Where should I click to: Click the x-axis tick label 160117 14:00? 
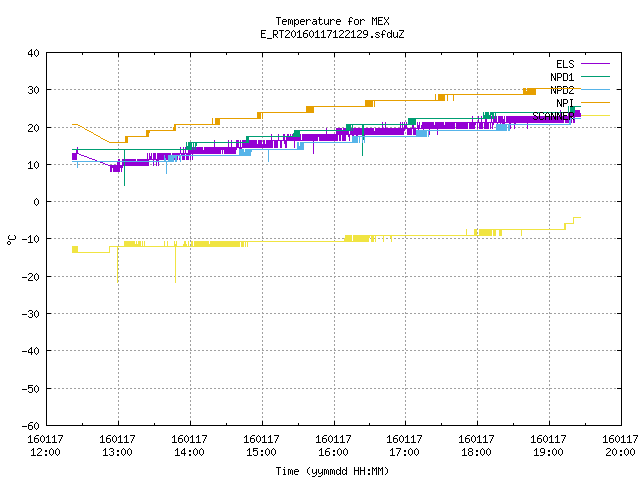(x=189, y=445)
